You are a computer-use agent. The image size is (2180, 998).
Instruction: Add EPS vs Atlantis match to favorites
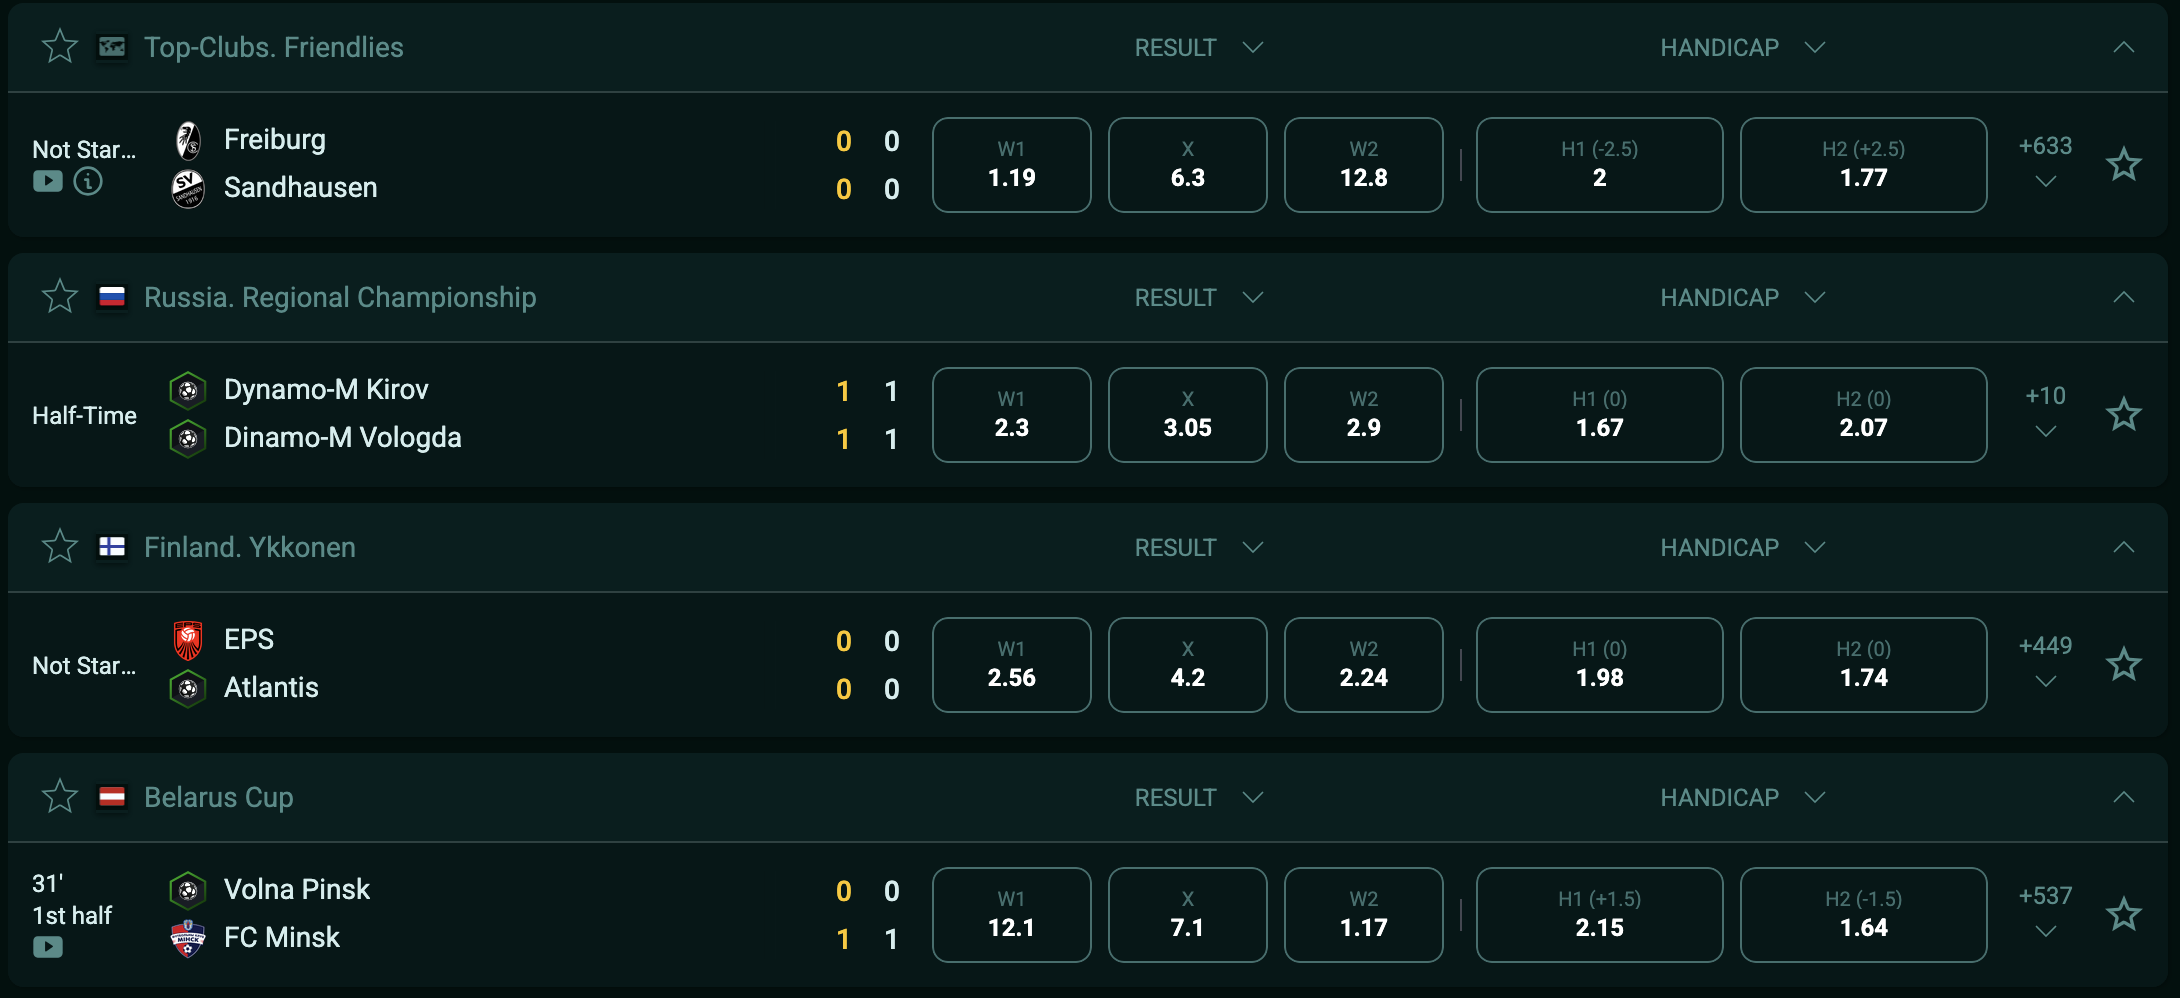tap(2123, 665)
